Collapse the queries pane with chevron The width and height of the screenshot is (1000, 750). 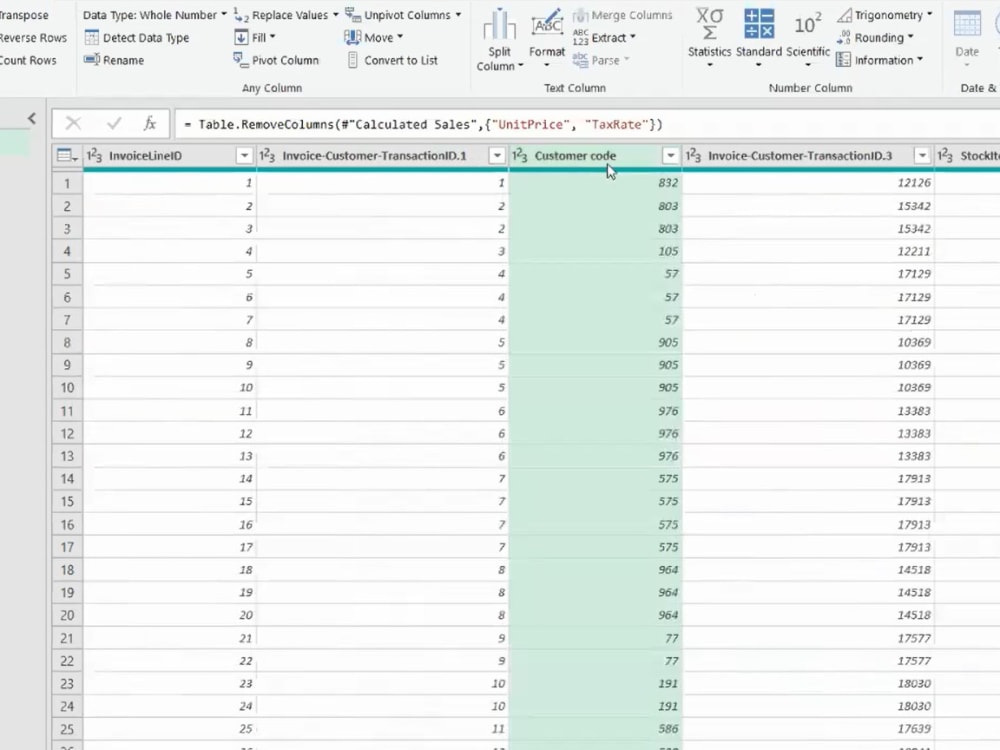tap(32, 118)
